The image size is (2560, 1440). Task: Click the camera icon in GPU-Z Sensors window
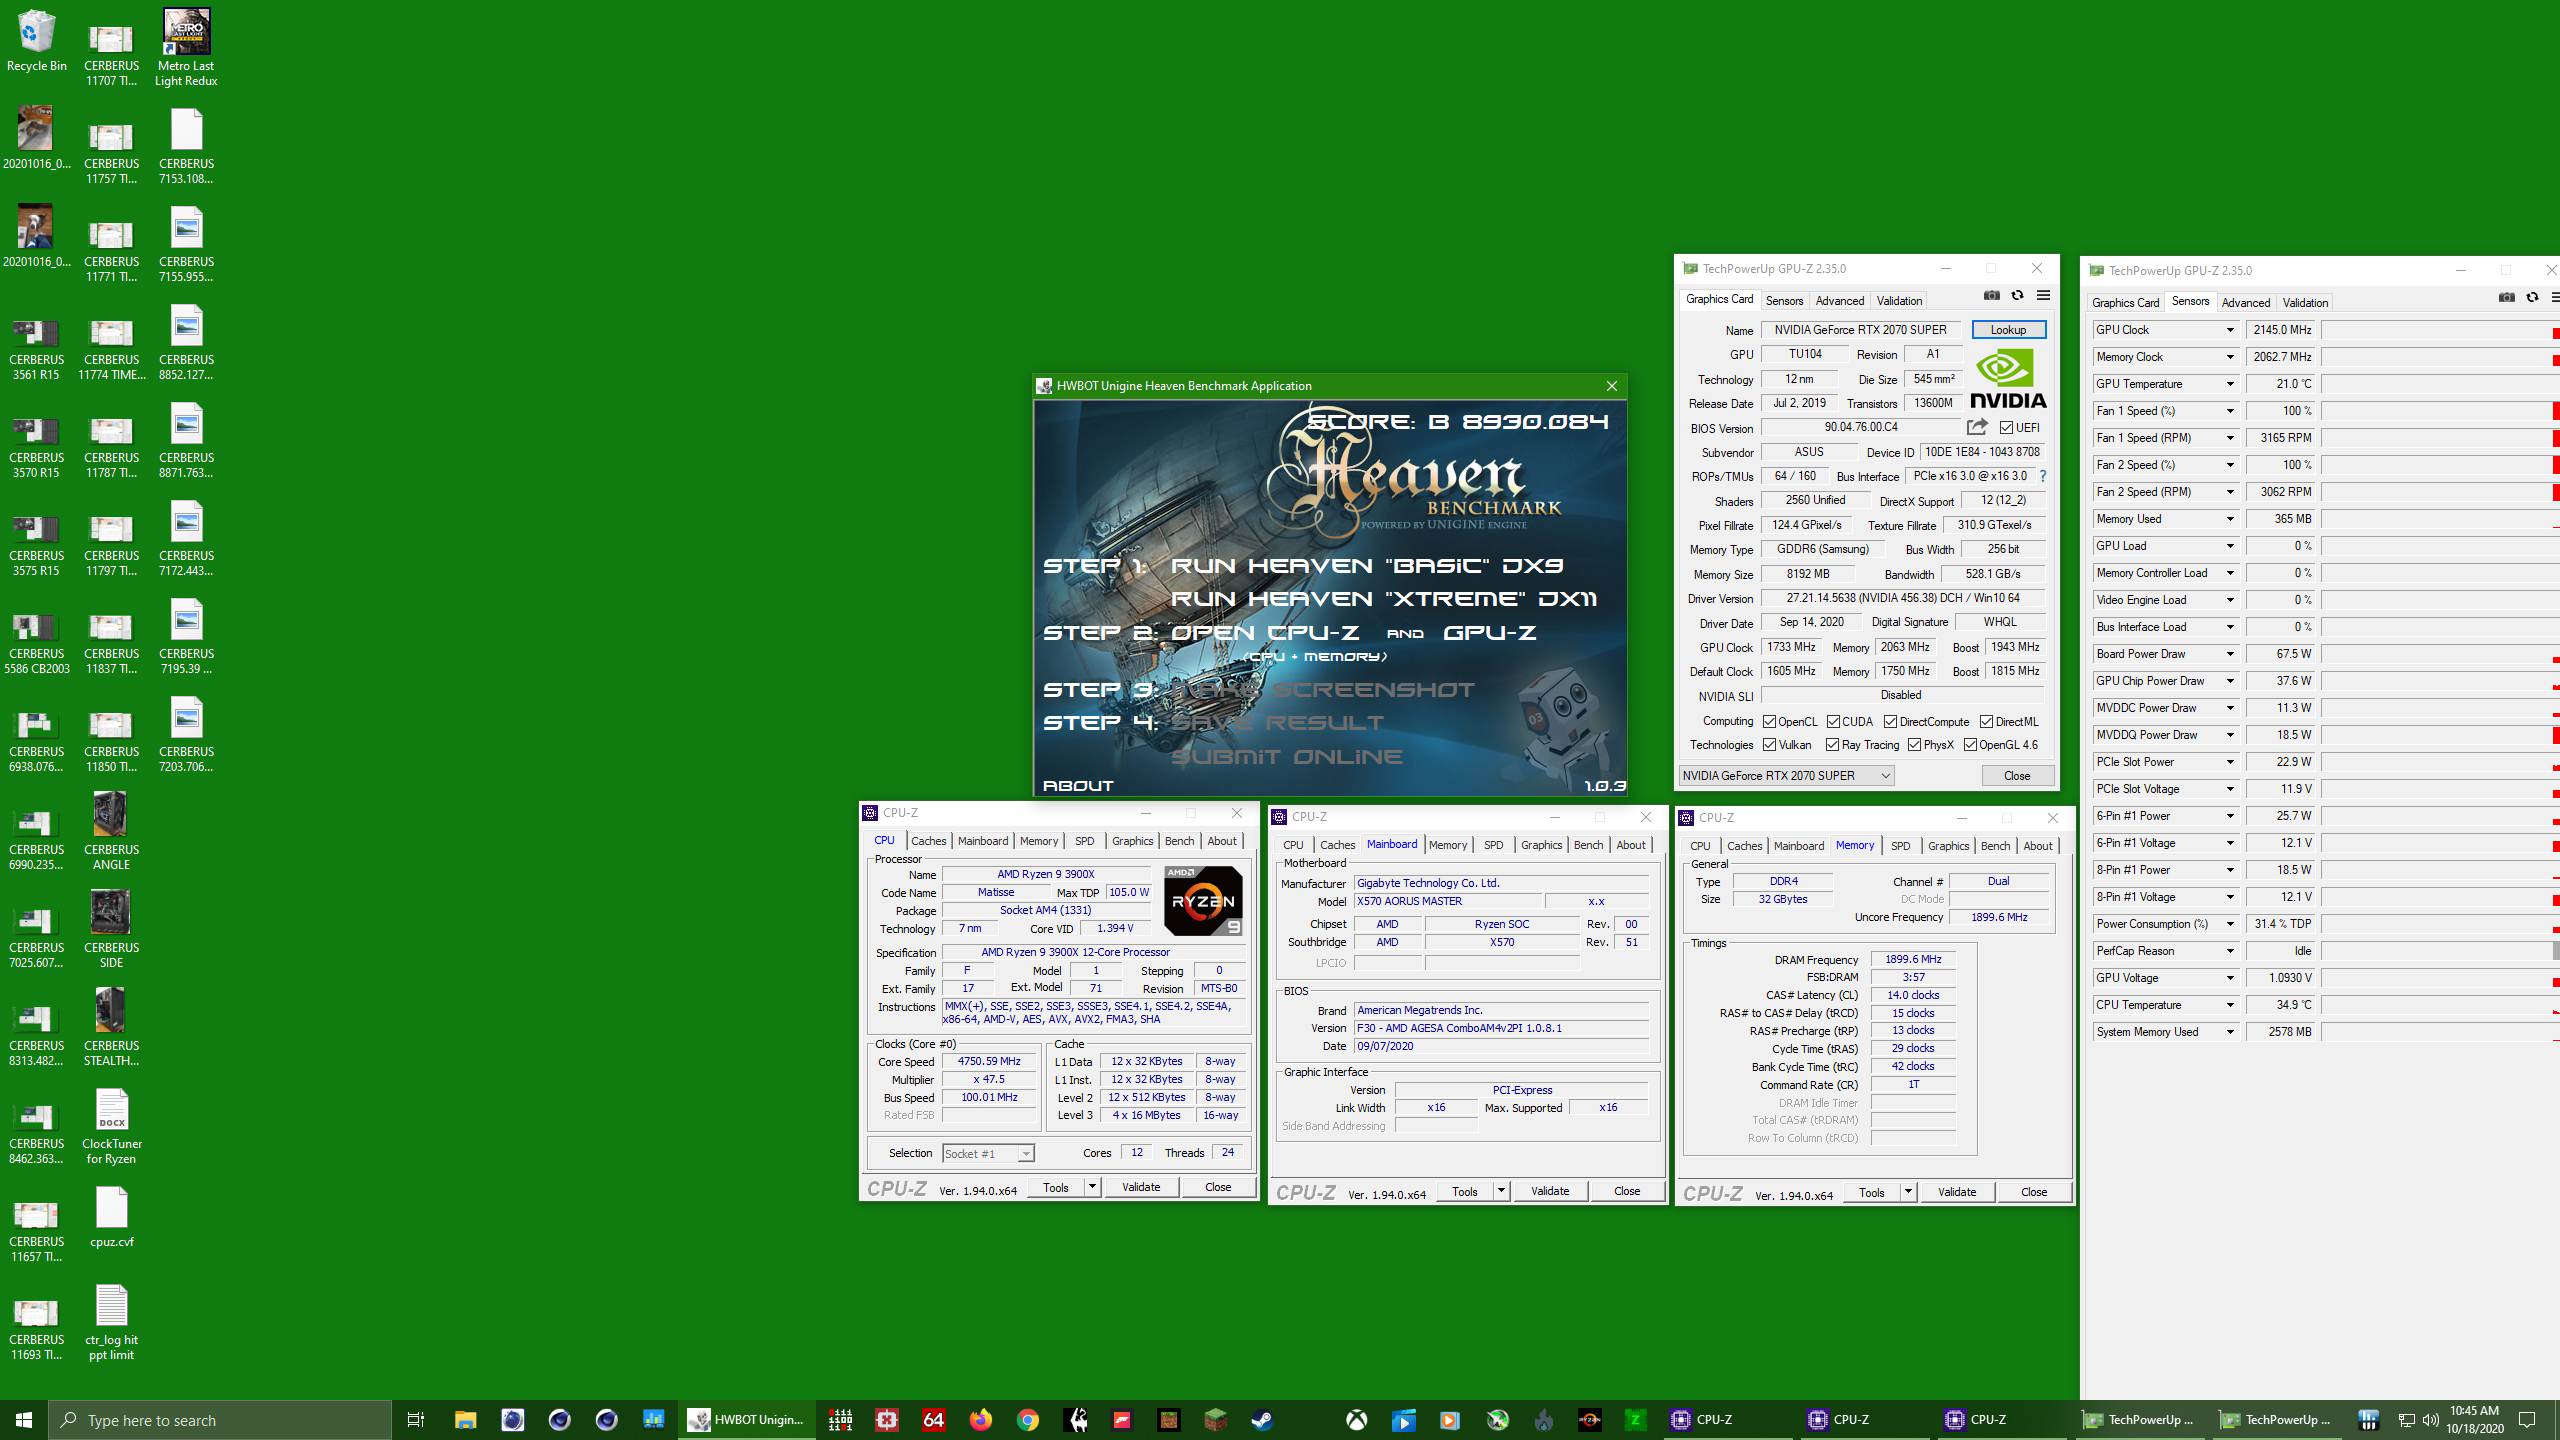2507,298
